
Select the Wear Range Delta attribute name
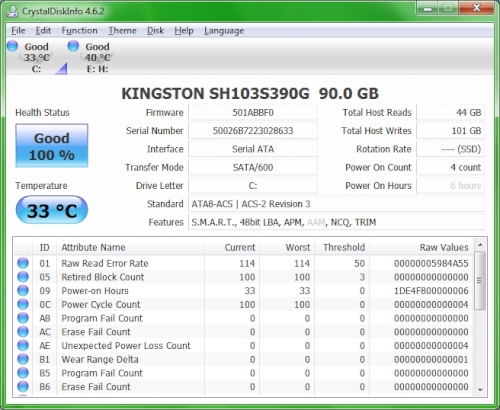100,359
